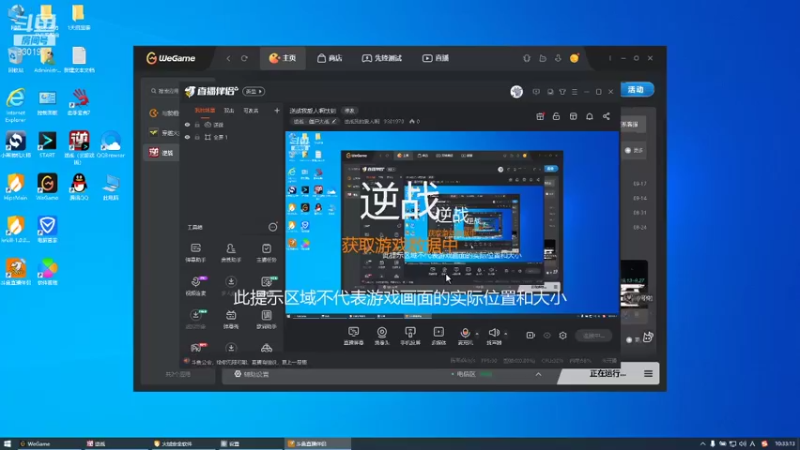The image size is (800, 450).
Task: Expand the 电信区 server selector arrow
Action: click(x=538, y=374)
